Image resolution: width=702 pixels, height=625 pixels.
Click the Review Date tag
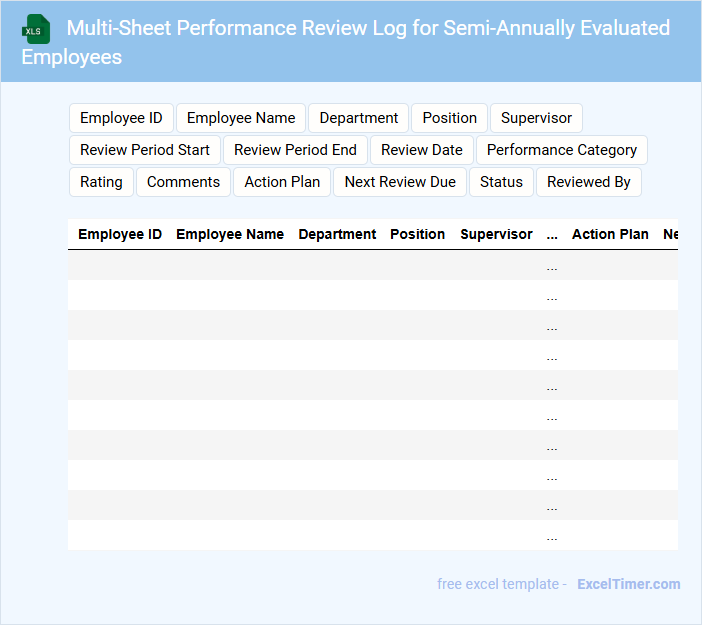pos(422,150)
